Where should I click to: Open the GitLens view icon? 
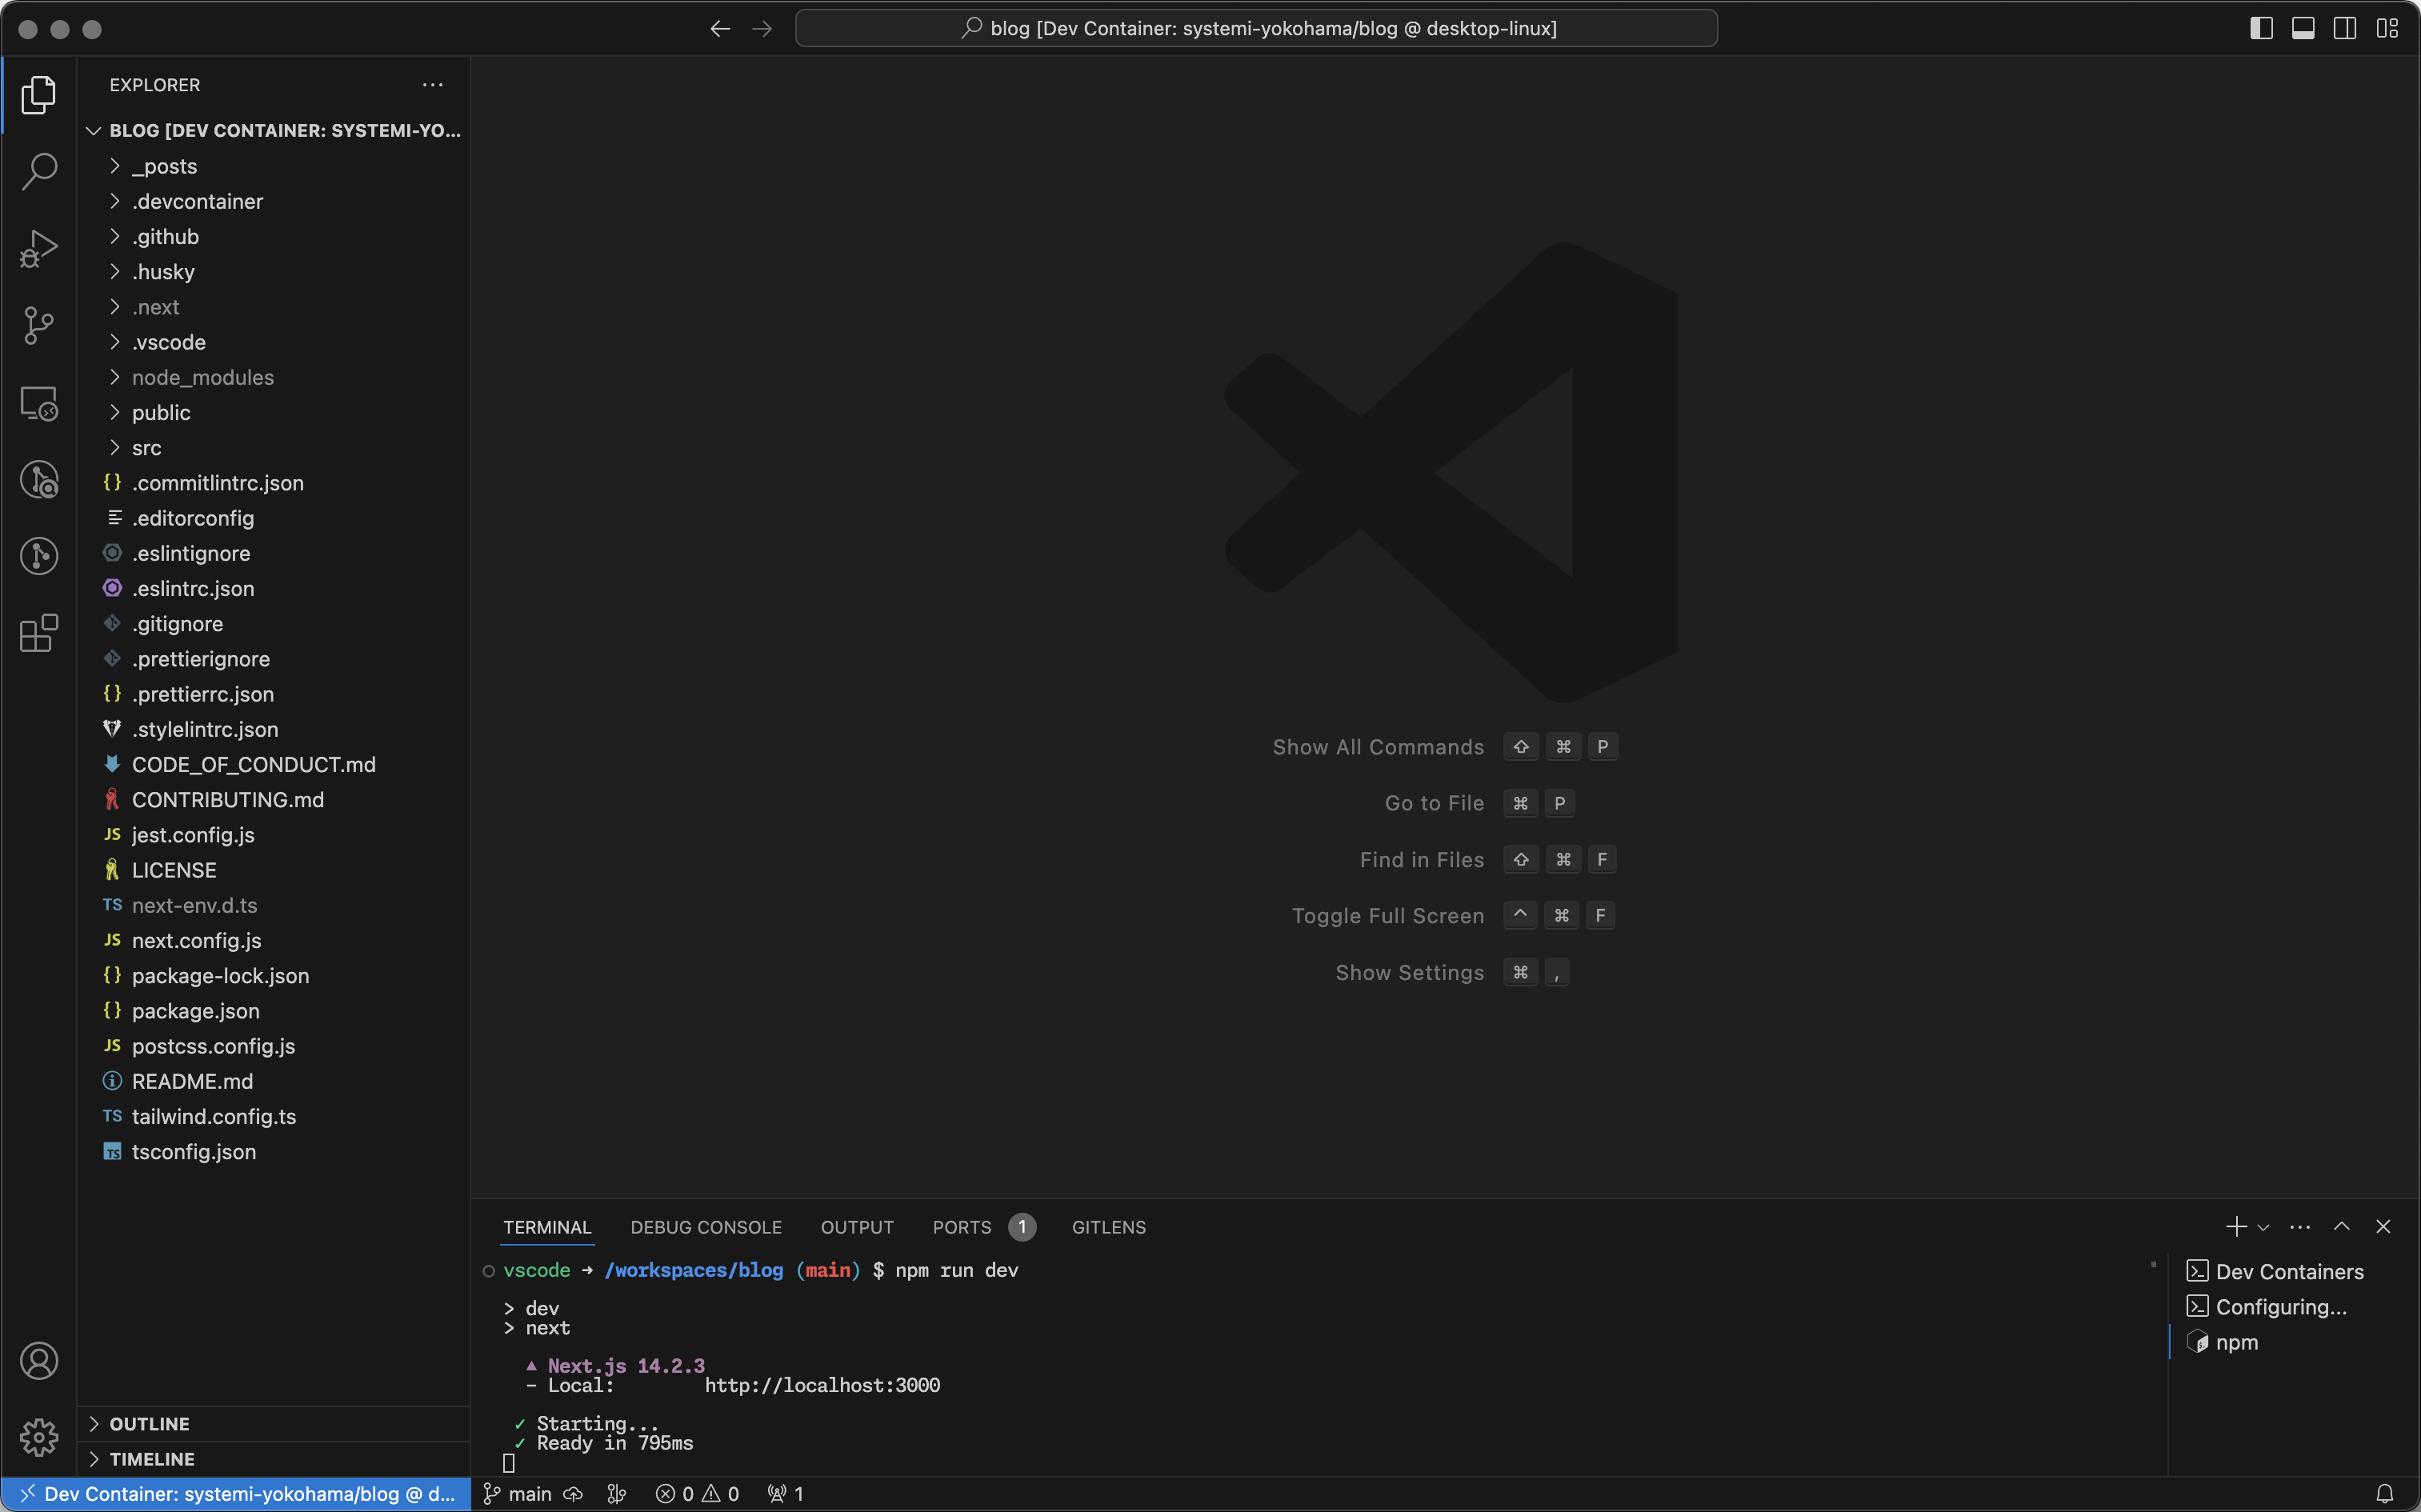point(38,556)
